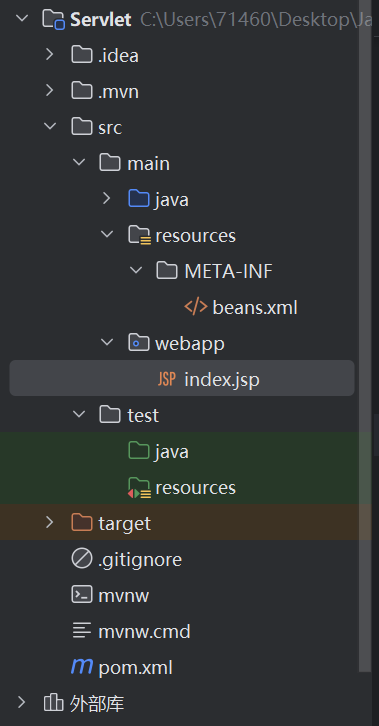The image size is (379, 726).
Task: Click the resources folder icon under main
Action: click(139, 235)
